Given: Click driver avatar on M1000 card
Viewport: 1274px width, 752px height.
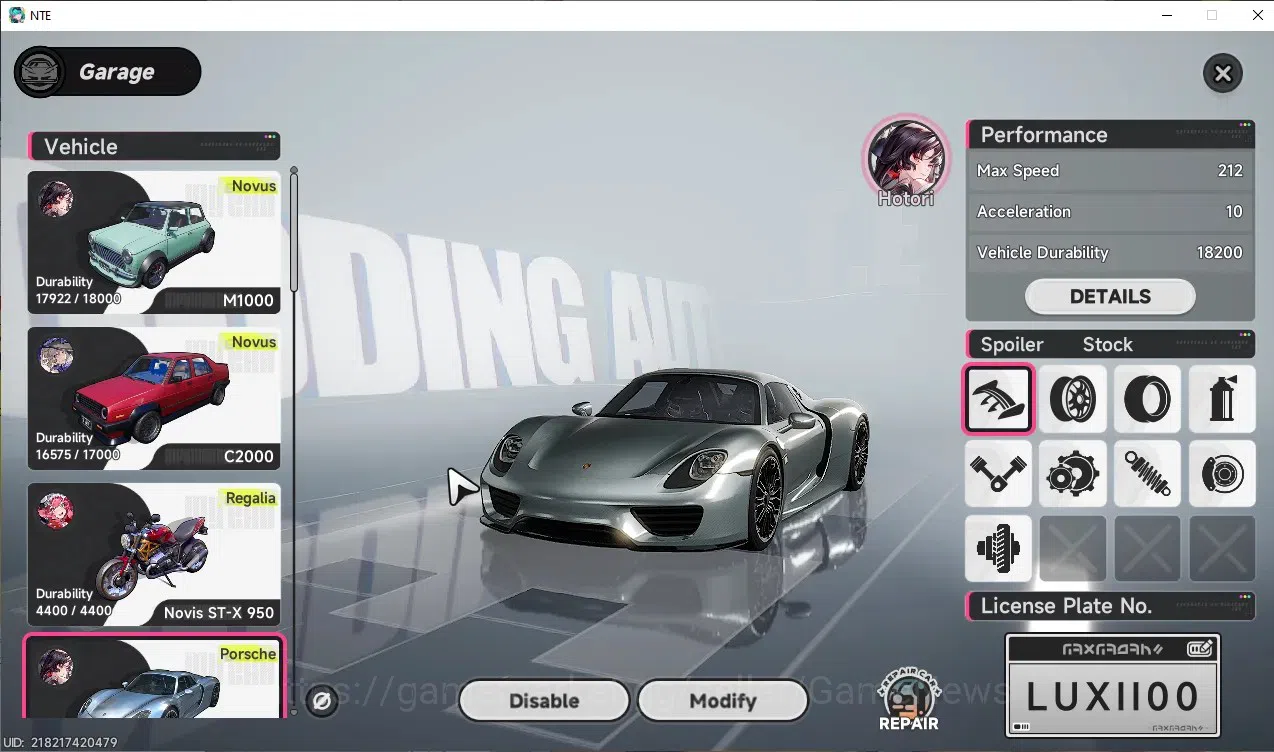Looking at the screenshot, I should (56, 199).
